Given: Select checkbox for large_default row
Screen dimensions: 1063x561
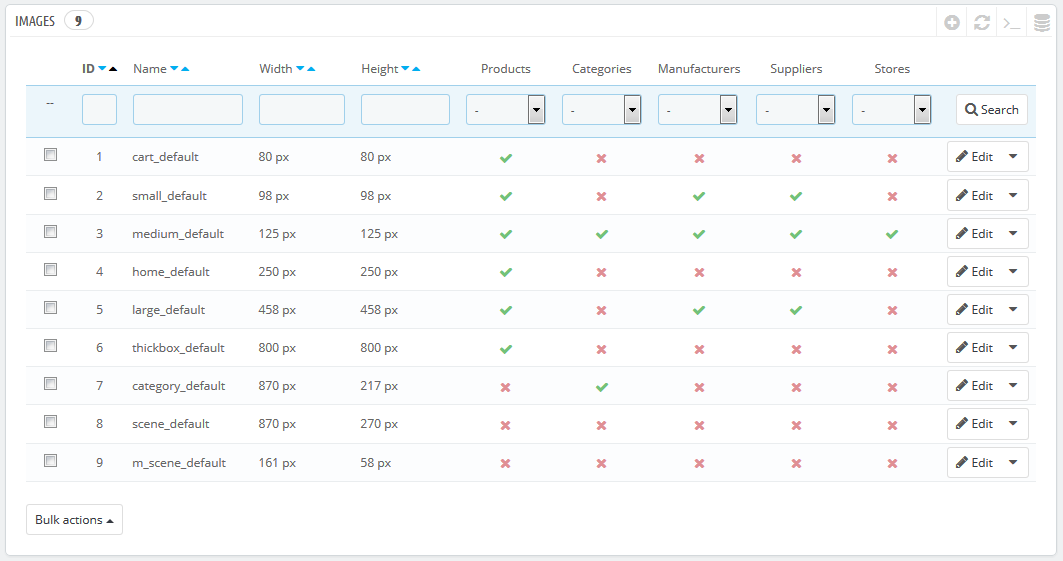Looking at the screenshot, I should (50, 307).
